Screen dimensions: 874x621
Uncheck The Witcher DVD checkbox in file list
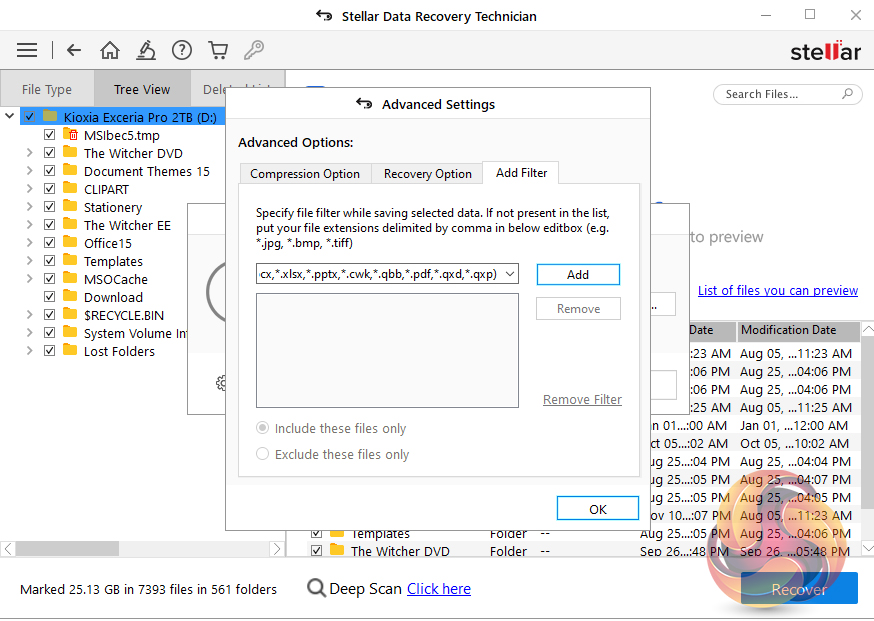(316, 551)
